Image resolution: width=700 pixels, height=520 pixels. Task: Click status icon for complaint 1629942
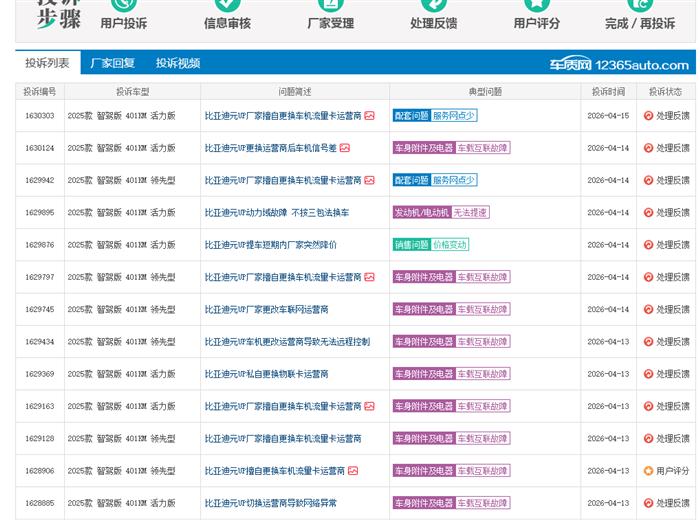648,180
